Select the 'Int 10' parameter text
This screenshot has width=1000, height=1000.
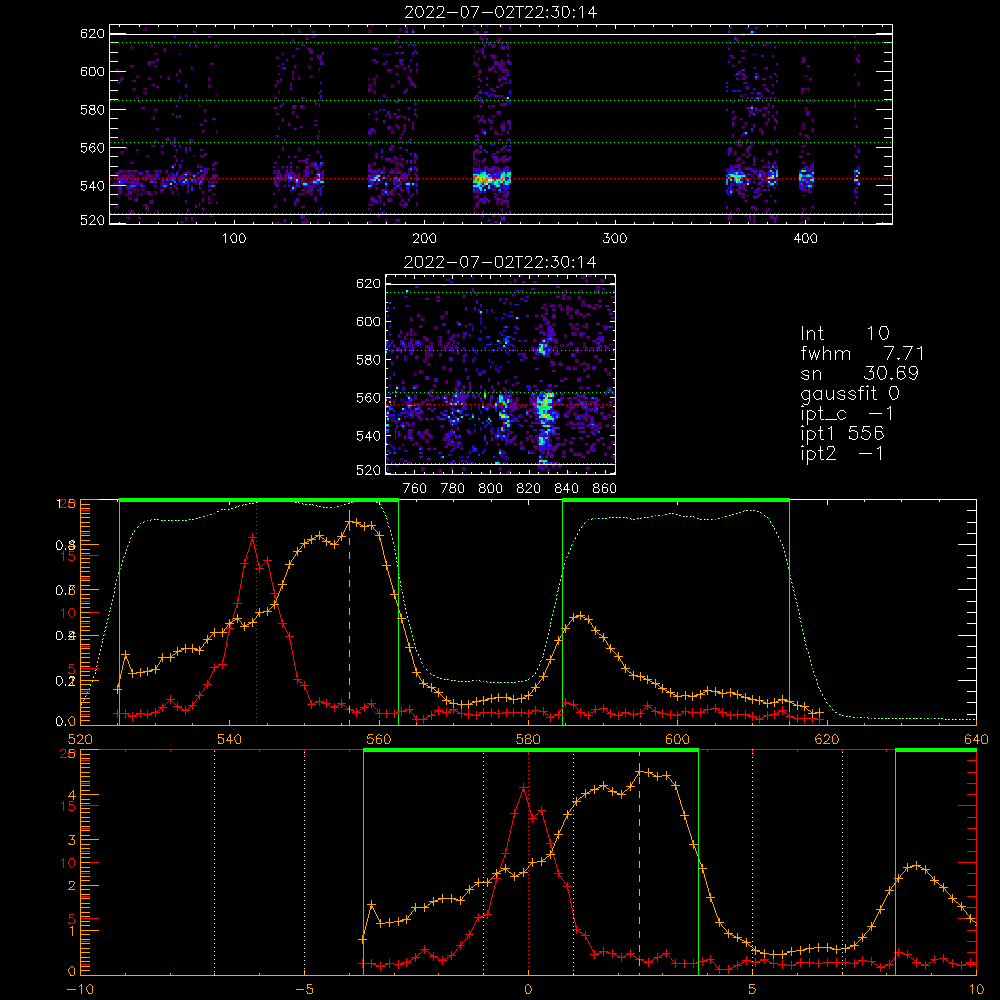tap(844, 333)
